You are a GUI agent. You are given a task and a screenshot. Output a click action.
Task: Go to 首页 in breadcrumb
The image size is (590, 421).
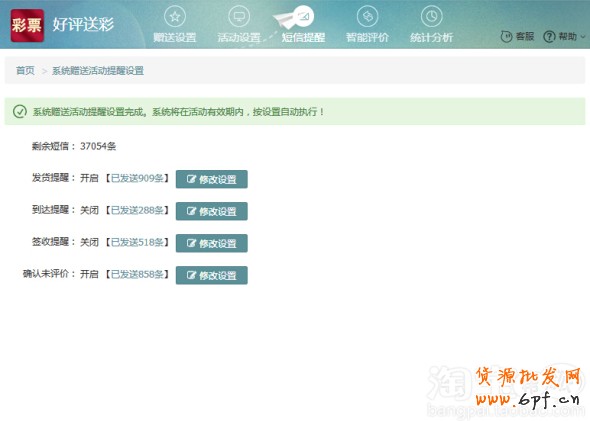tap(25, 70)
